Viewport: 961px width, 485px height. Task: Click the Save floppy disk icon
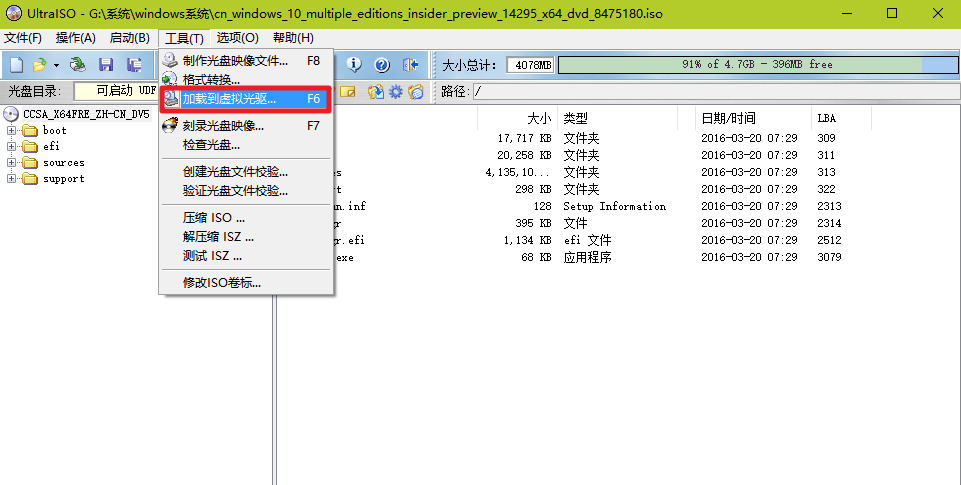click(106, 65)
